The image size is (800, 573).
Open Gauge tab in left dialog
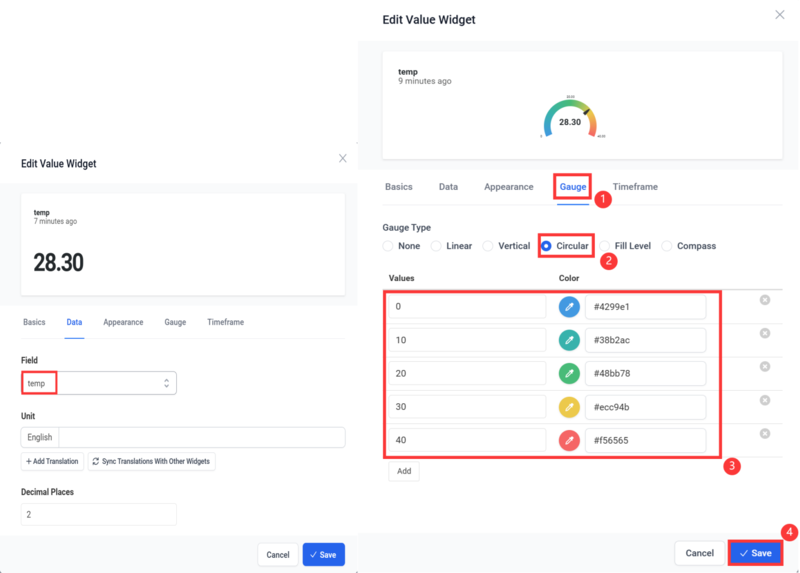(175, 322)
